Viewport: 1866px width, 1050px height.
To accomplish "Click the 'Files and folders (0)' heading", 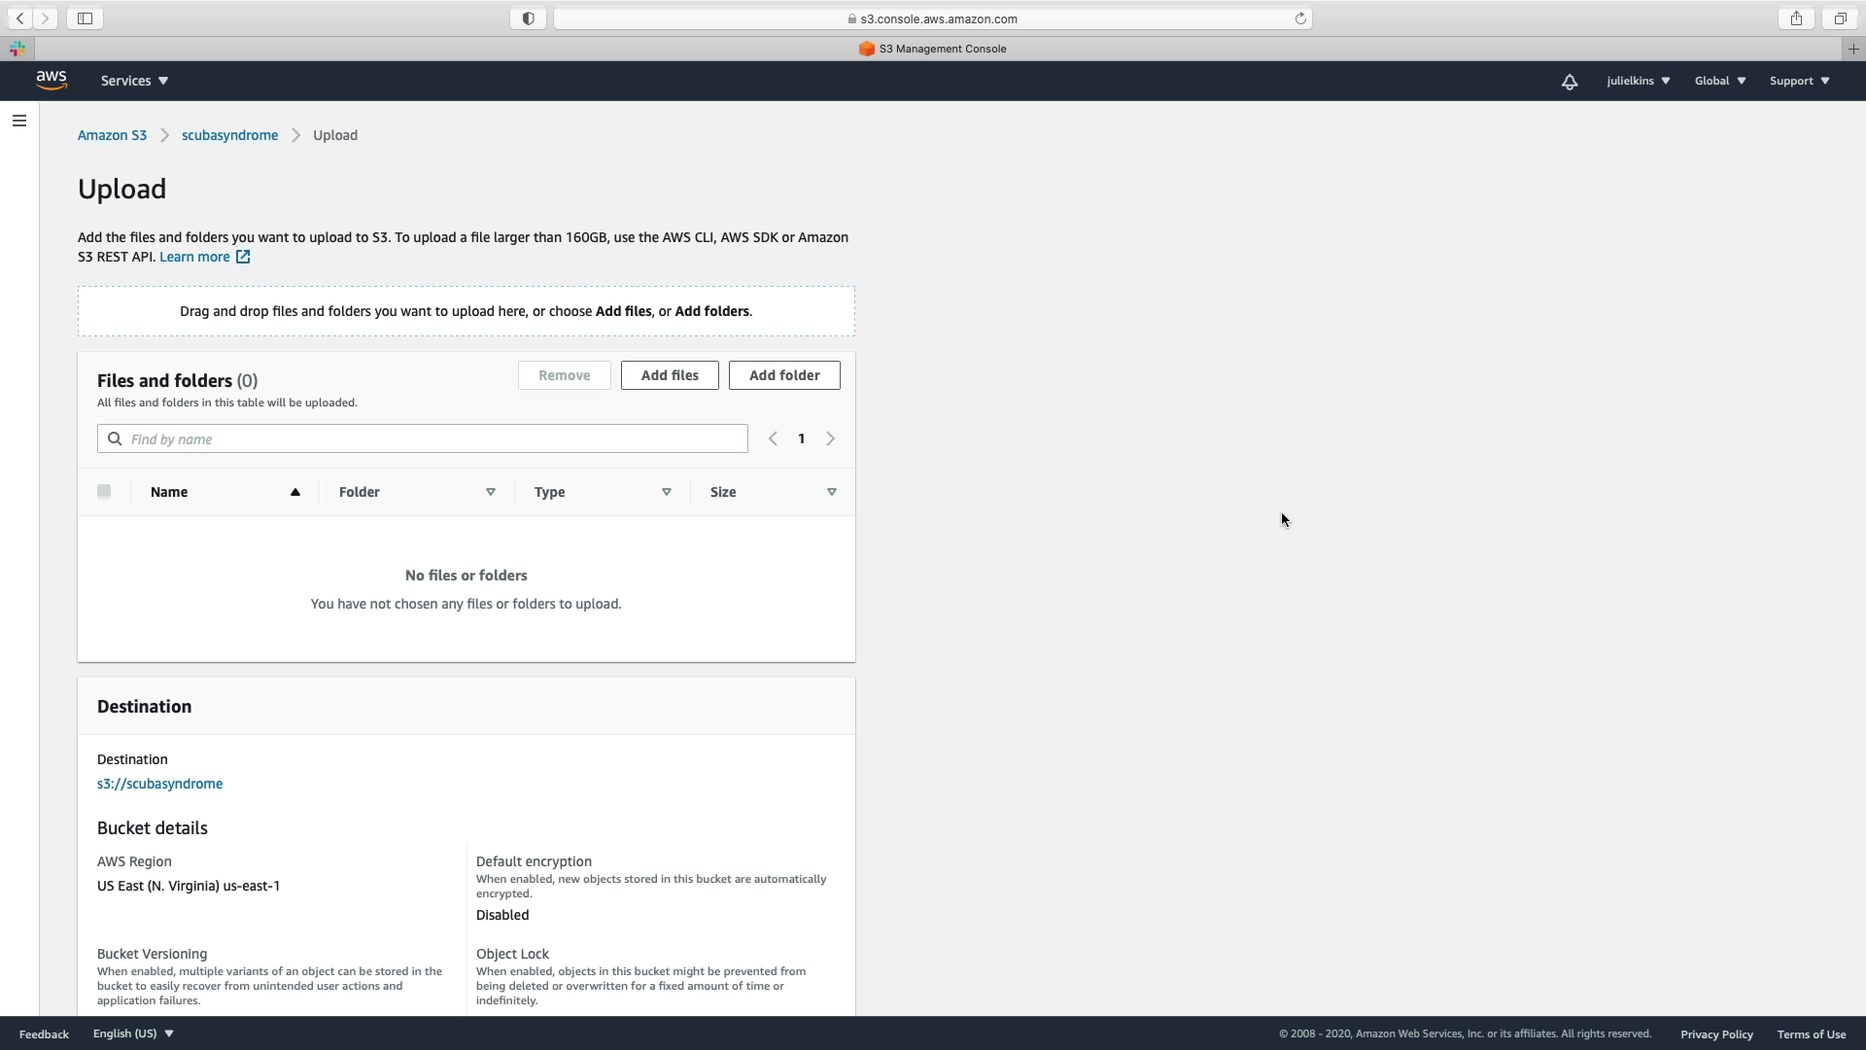I will coord(177,381).
